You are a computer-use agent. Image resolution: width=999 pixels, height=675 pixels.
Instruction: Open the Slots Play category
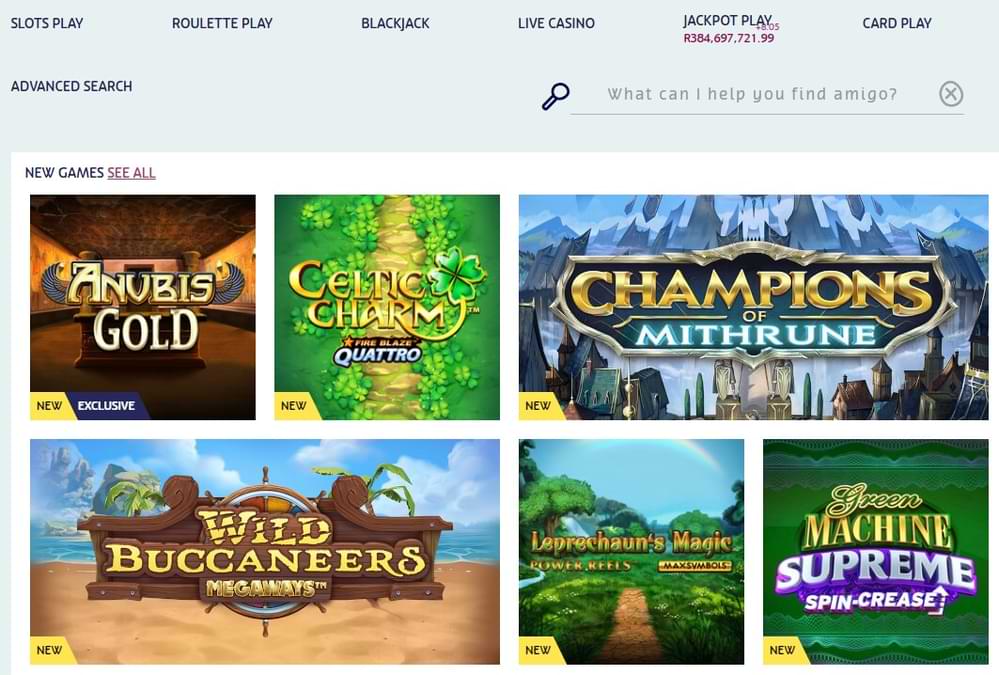(47, 24)
